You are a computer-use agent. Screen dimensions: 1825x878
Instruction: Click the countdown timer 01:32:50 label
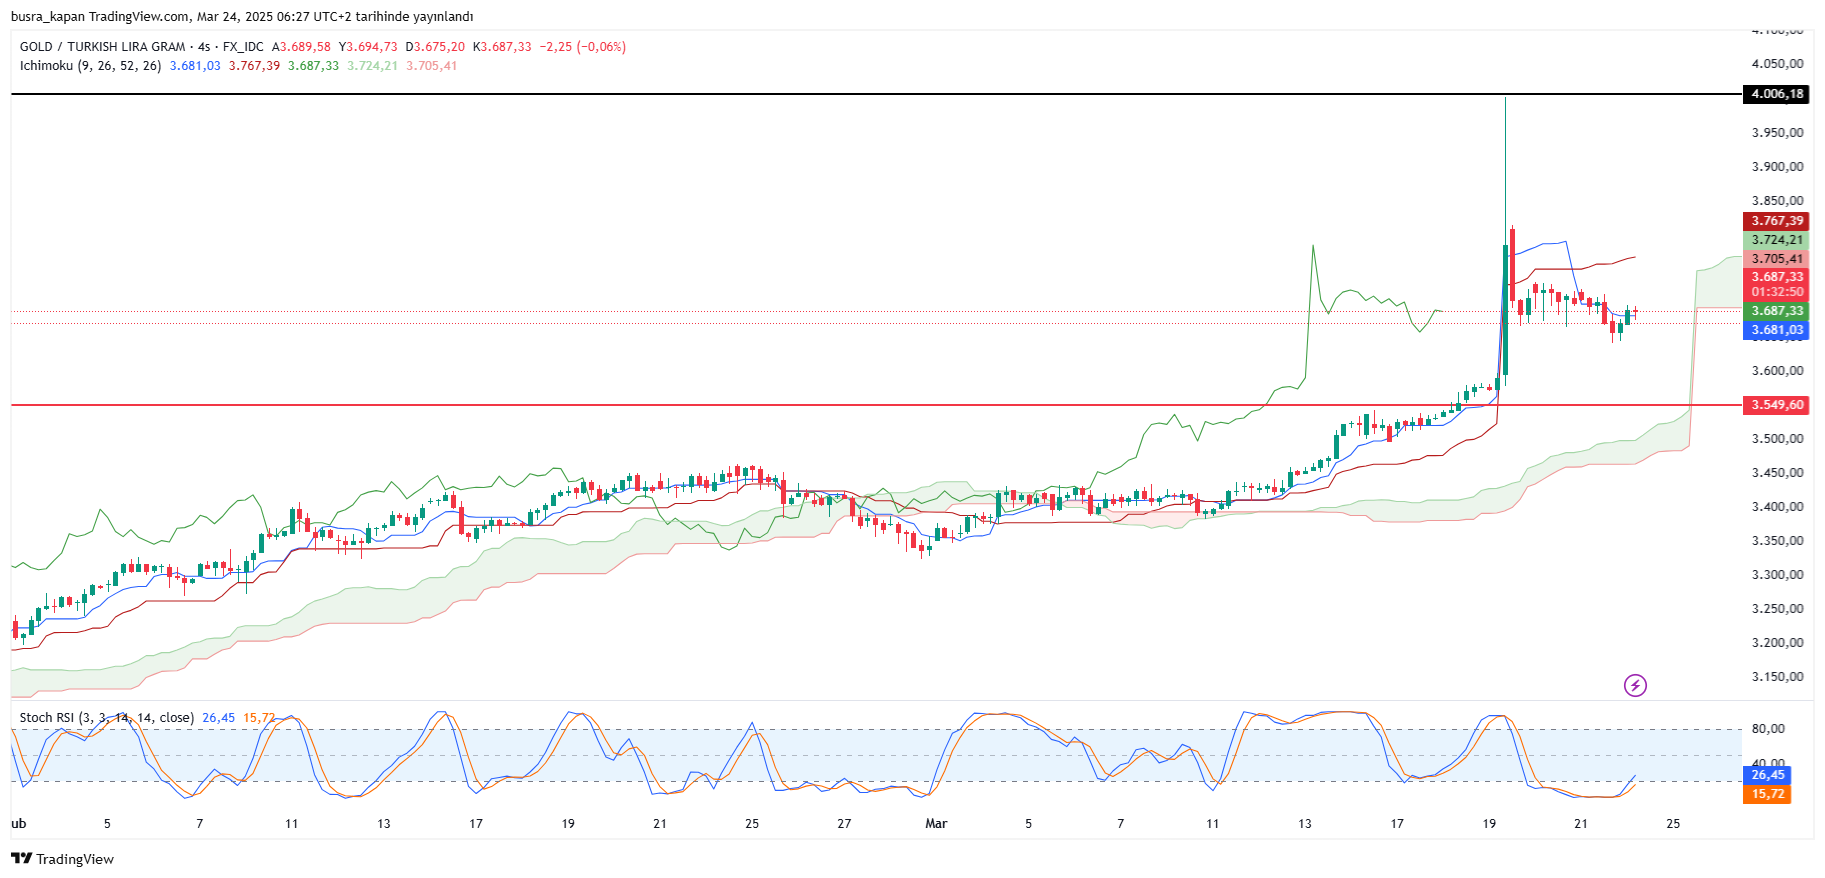(1777, 292)
